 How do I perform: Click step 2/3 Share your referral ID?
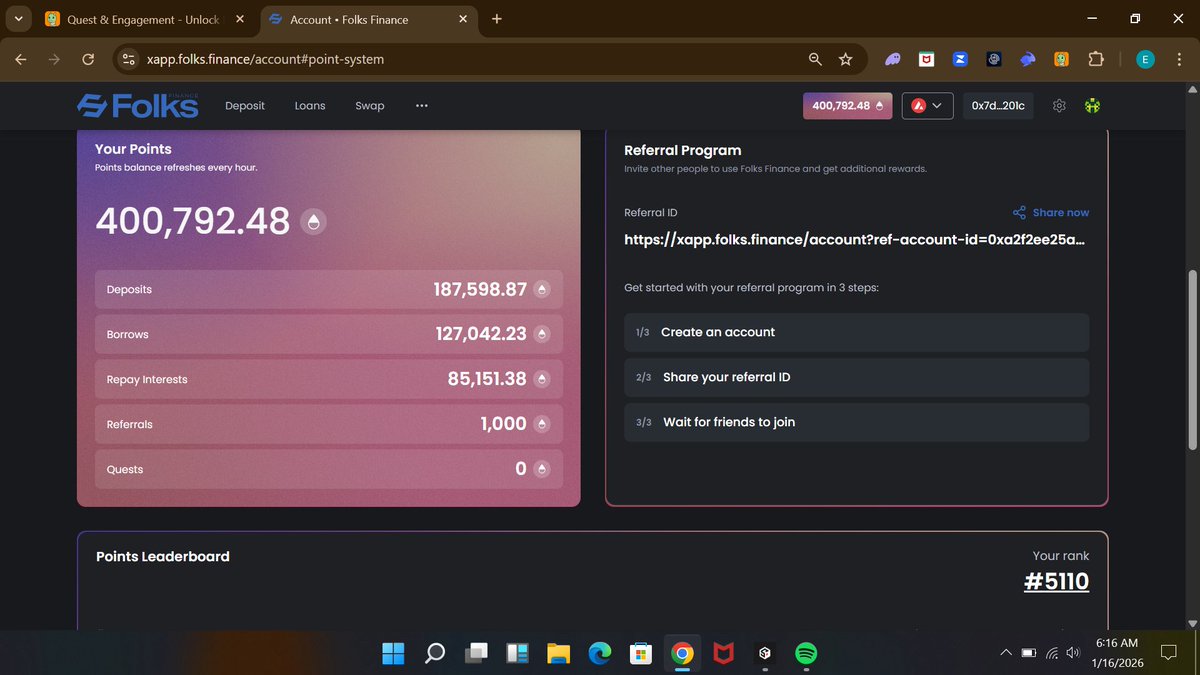pos(857,377)
